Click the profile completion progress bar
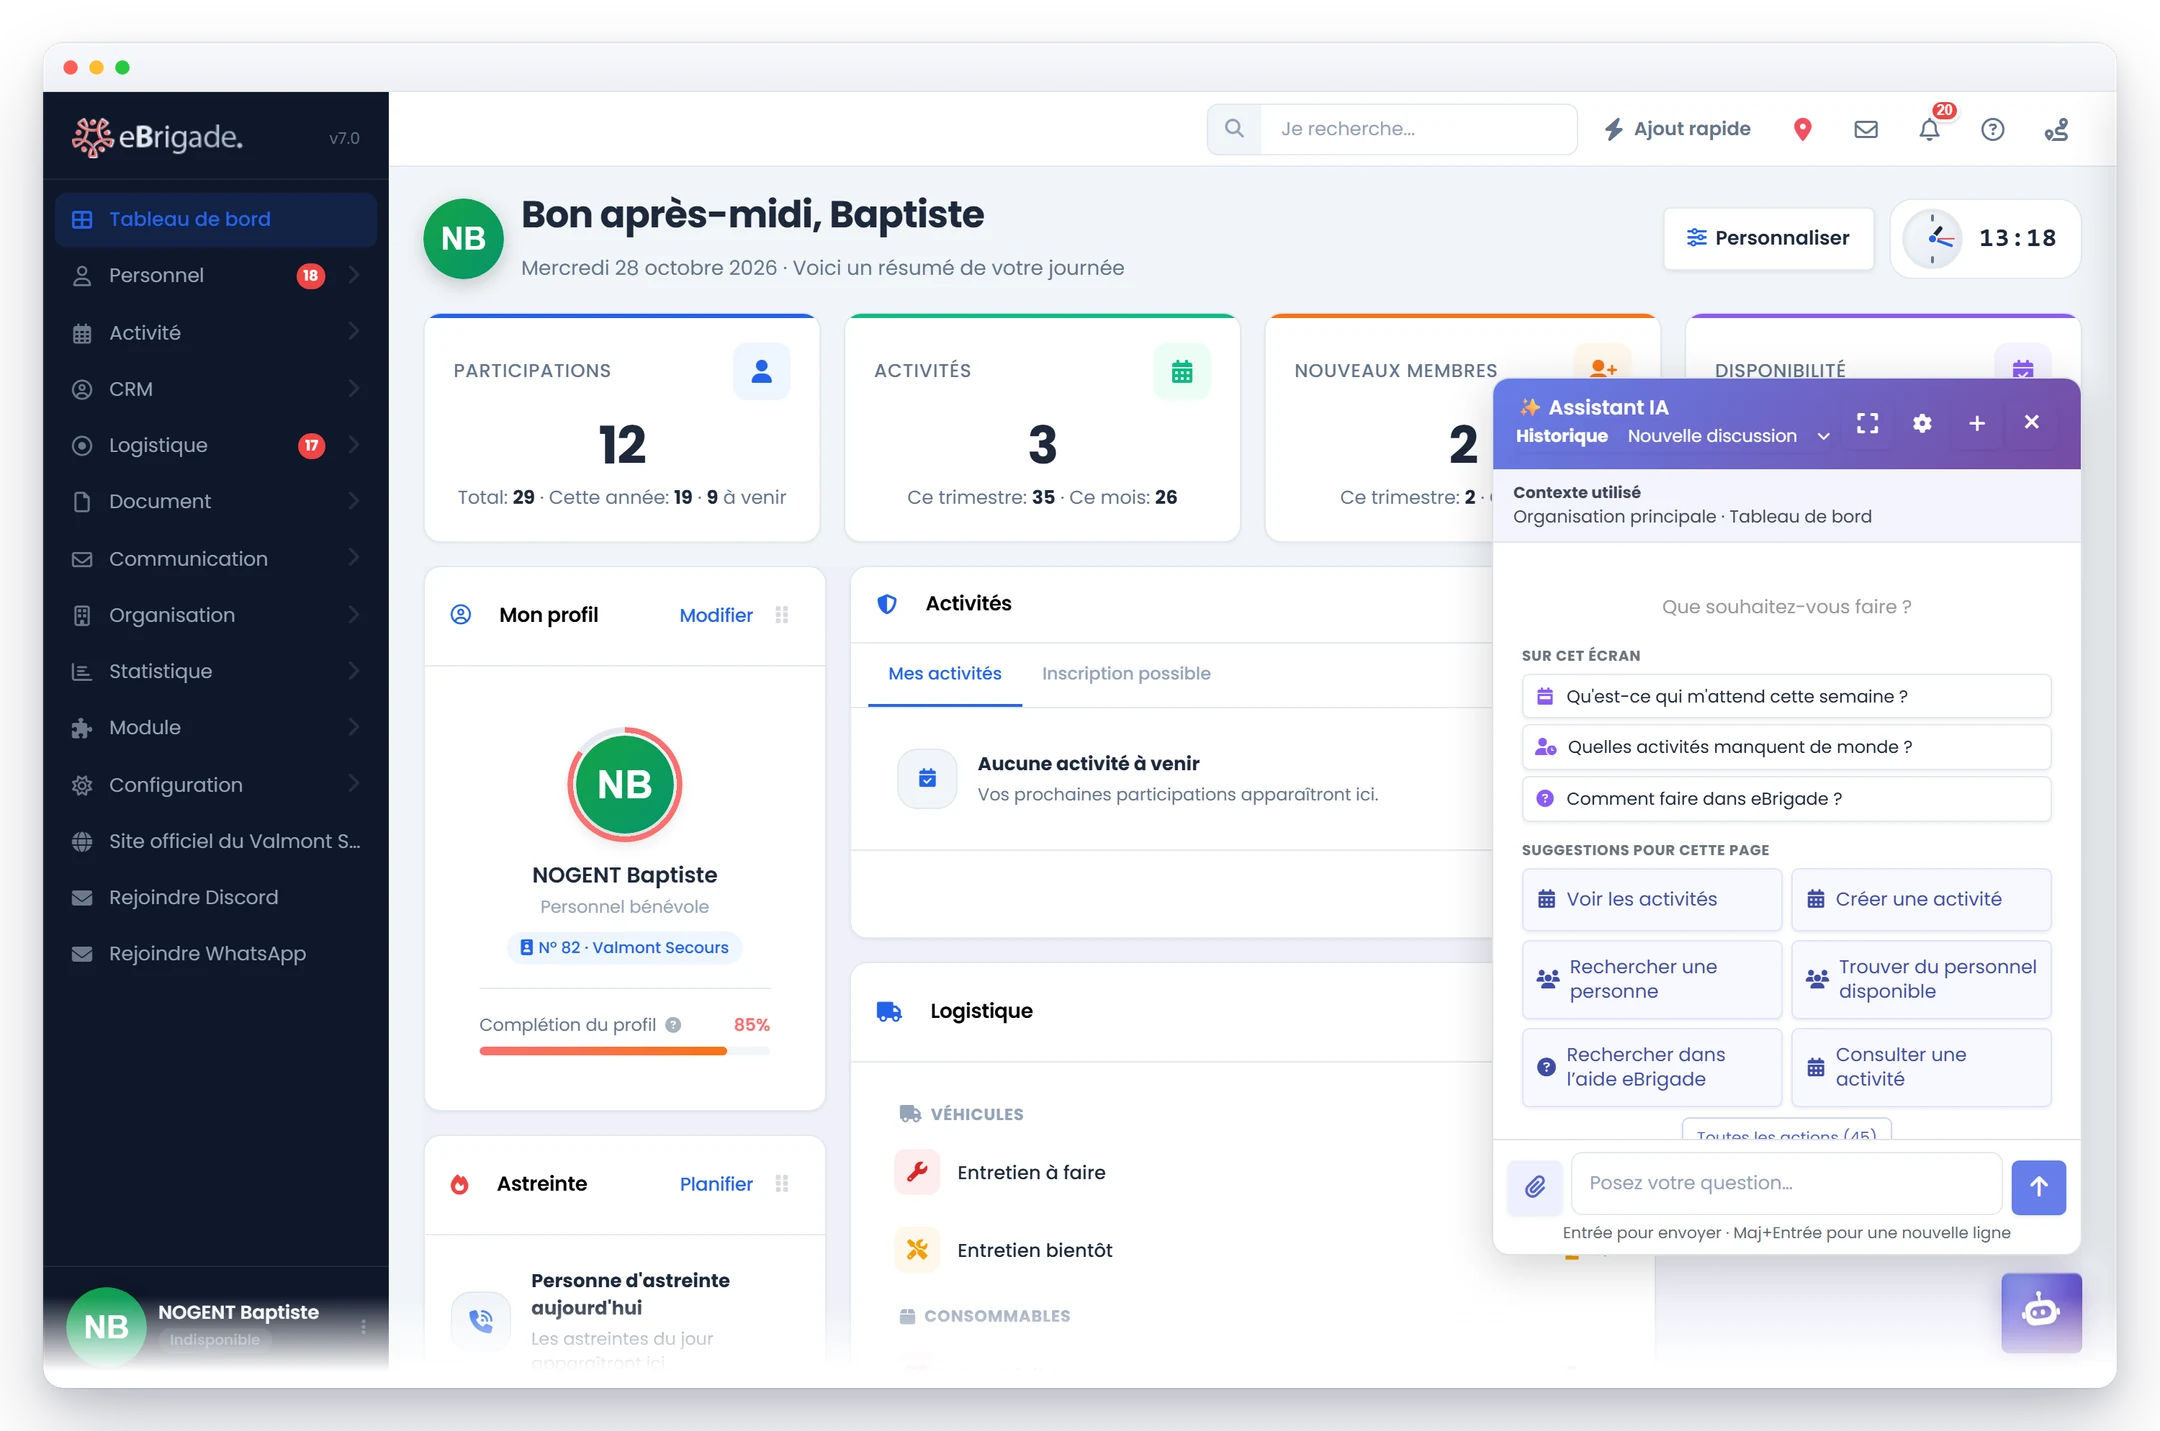The image size is (2160, 1431). (624, 1051)
